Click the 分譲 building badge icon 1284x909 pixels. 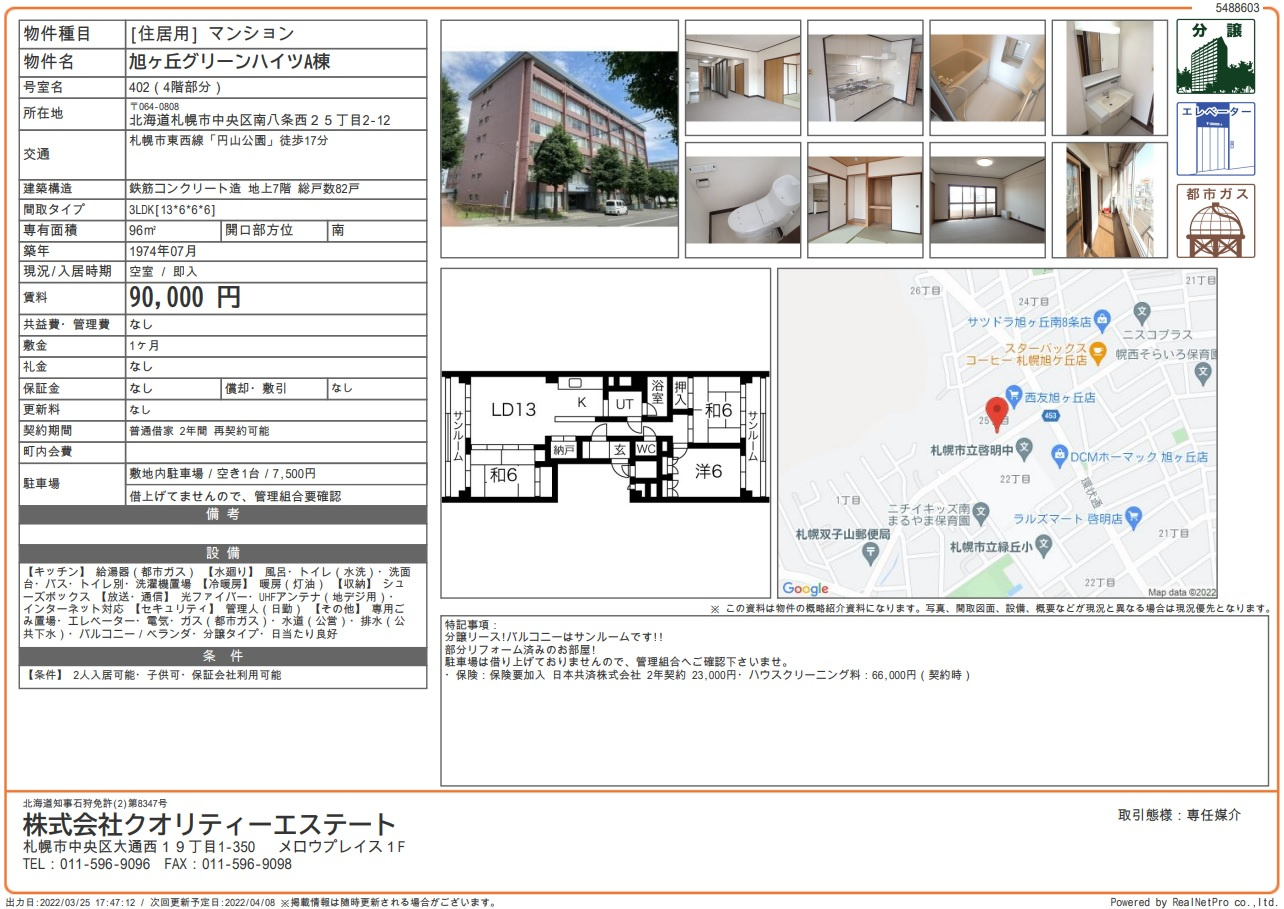coord(1215,57)
